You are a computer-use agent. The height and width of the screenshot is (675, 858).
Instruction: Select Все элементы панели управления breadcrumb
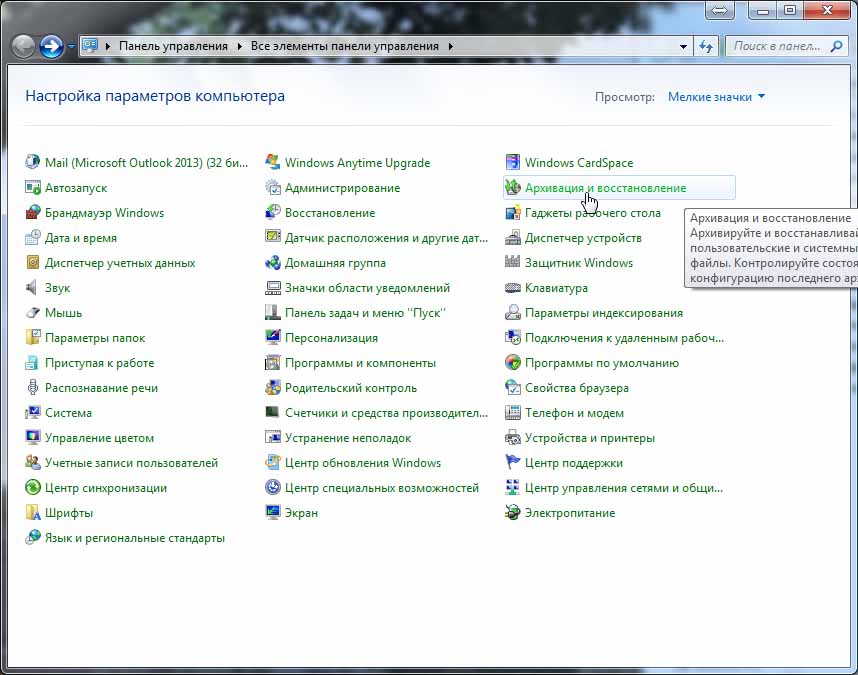point(345,46)
